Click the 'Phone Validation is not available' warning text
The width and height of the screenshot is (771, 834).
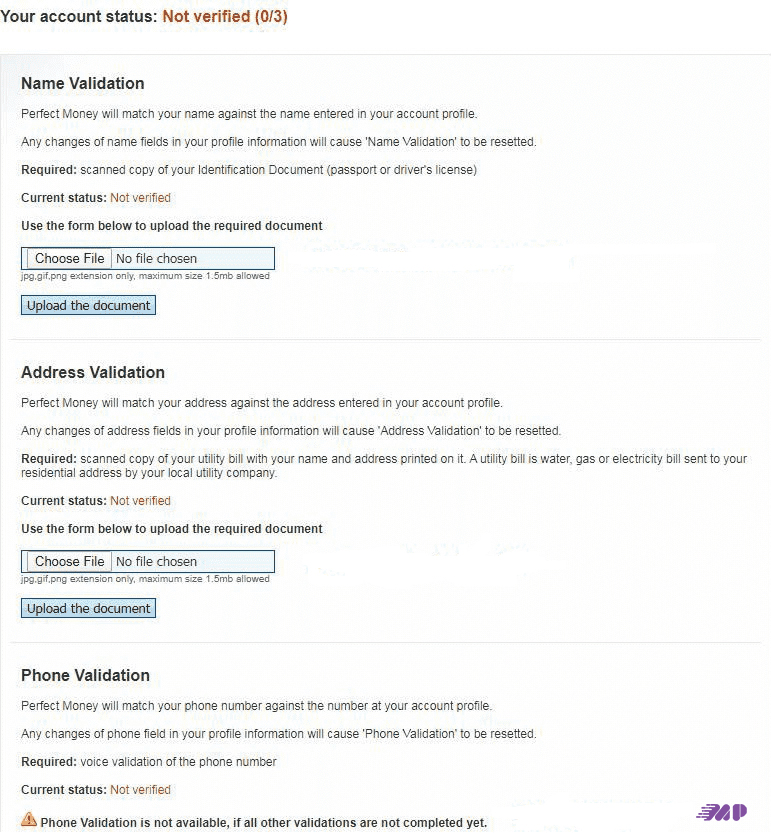coord(263,823)
